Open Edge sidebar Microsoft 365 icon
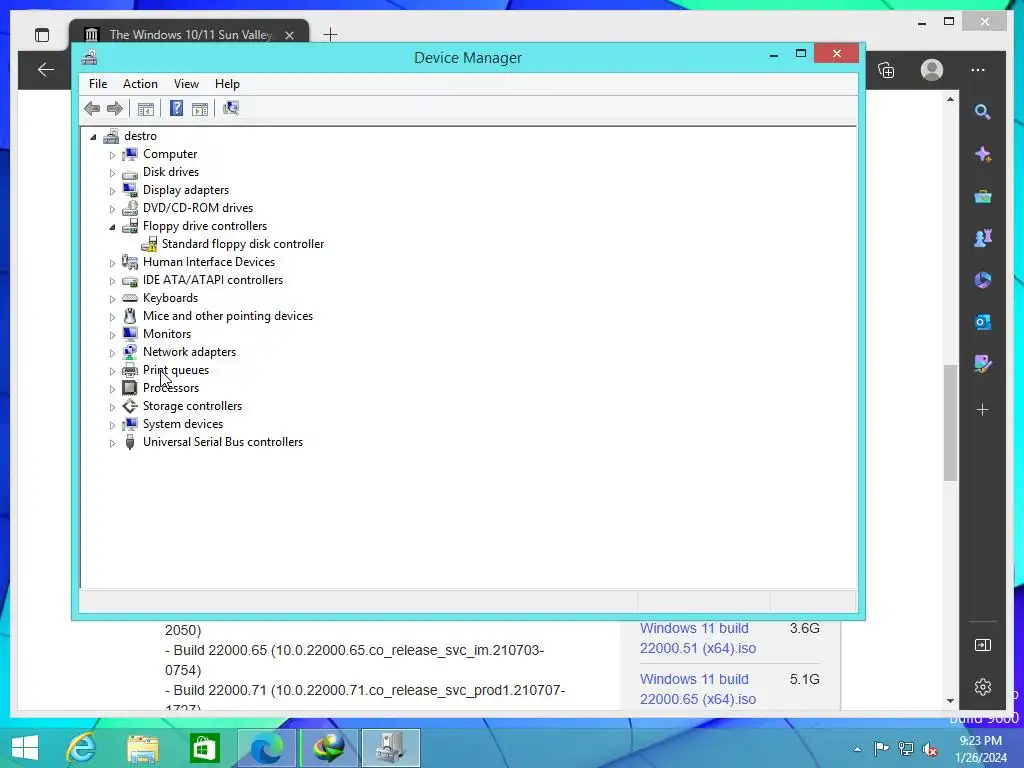The image size is (1024, 768). pos(982,280)
